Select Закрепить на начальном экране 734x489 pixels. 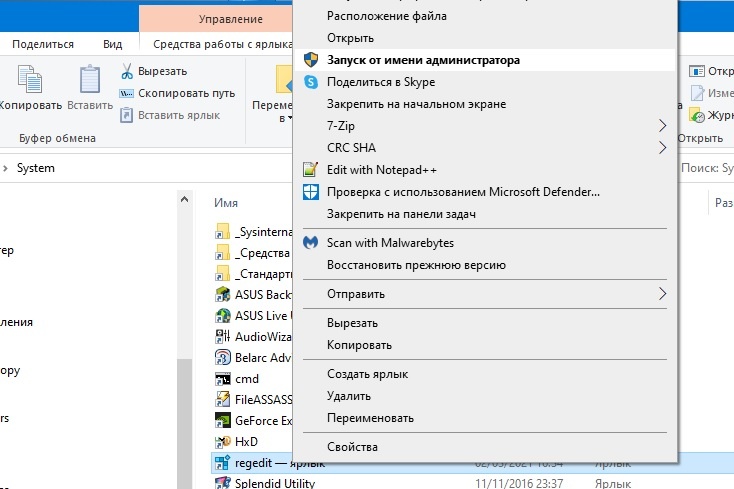pyautogui.click(x=485, y=104)
